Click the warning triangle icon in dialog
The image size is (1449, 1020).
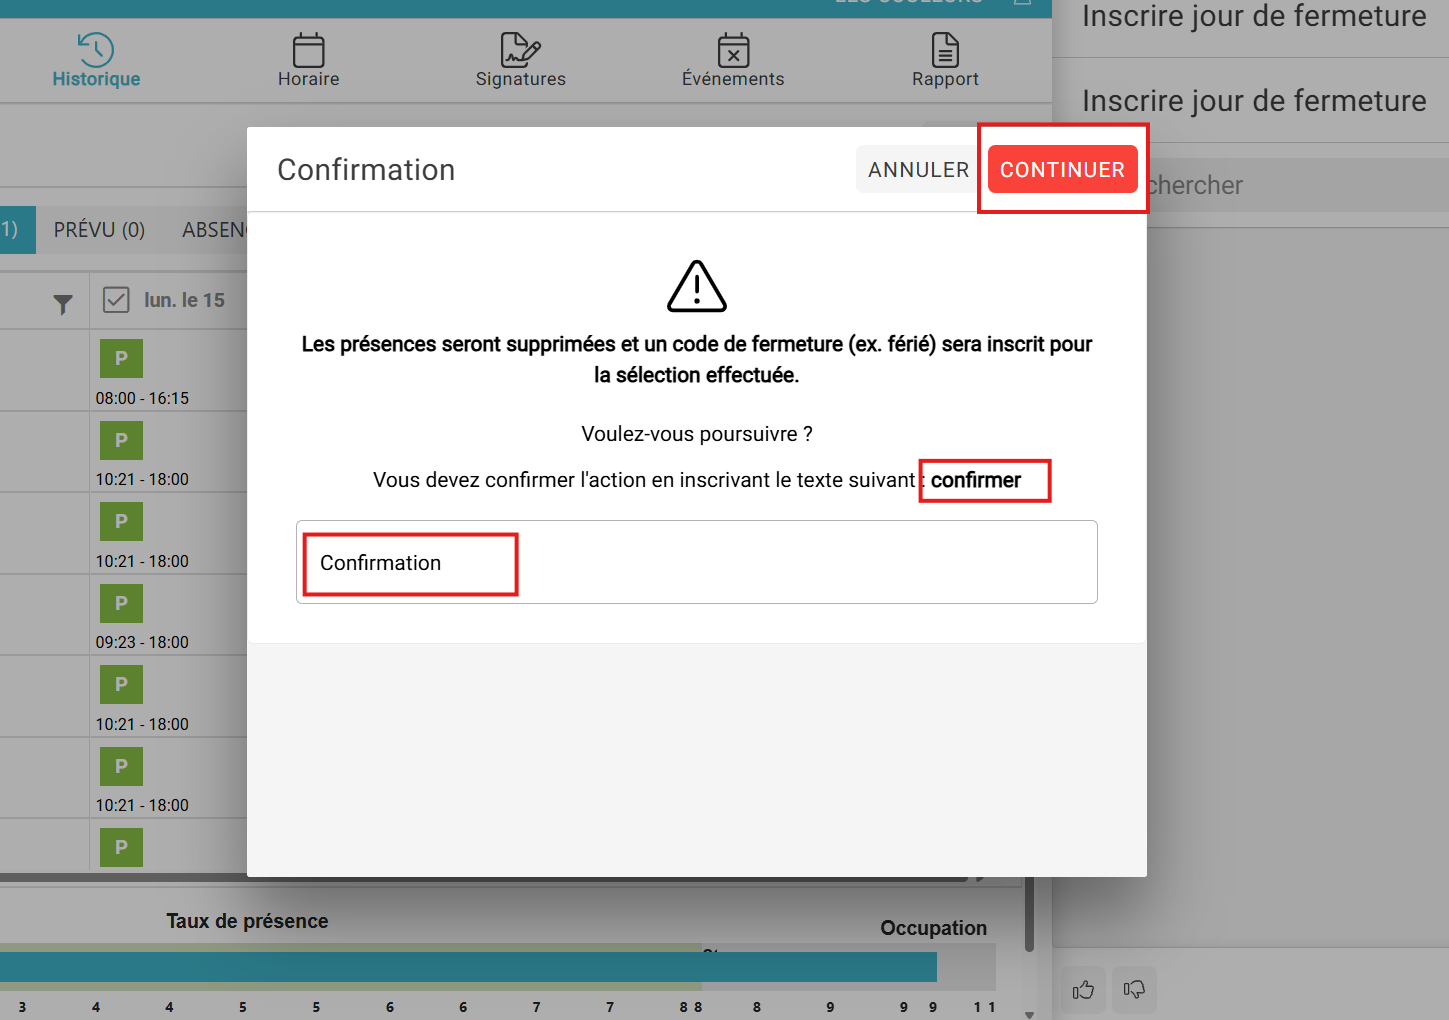[697, 287]
